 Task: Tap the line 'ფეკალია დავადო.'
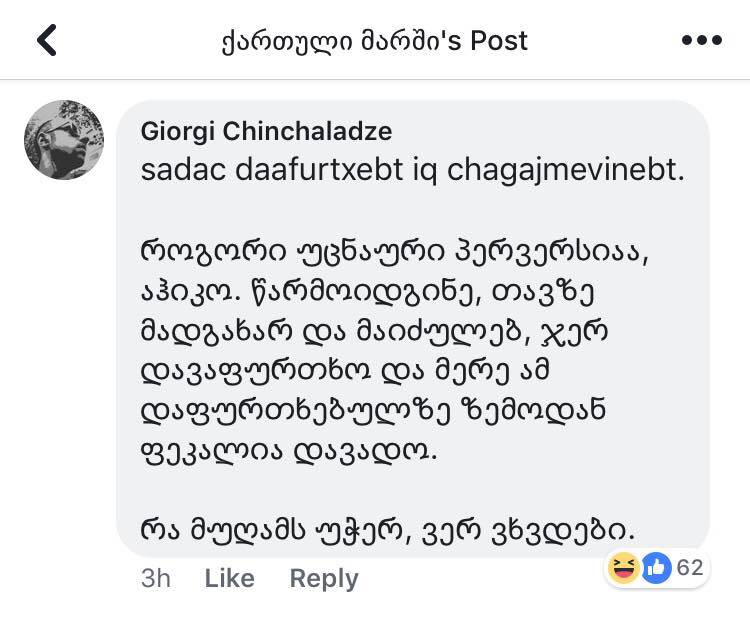coord(289,451)
